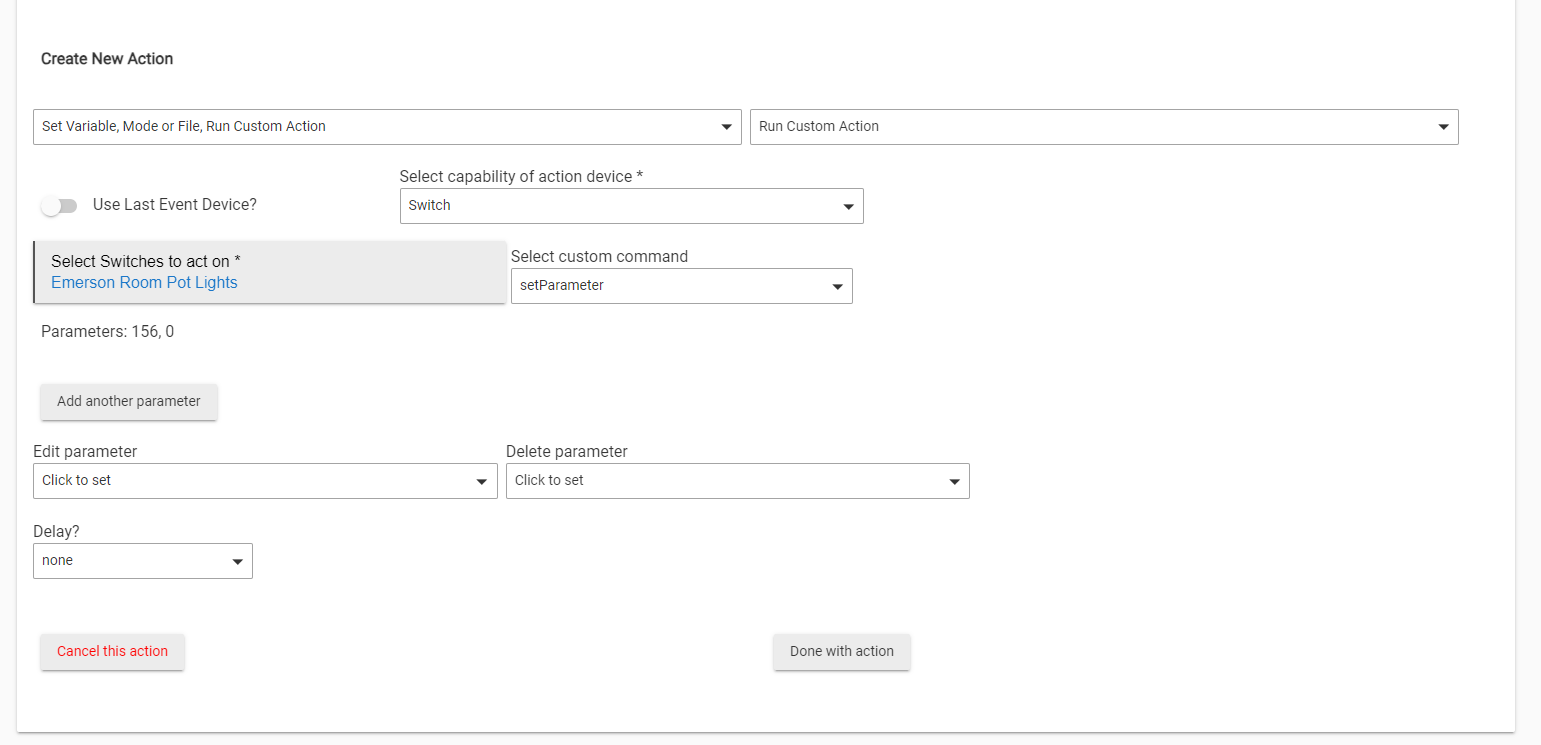Screen dimensions: 1541x745
Task: Open the 'Delay?' dropdown showing 'none'
Action: [x=143, y=561]
